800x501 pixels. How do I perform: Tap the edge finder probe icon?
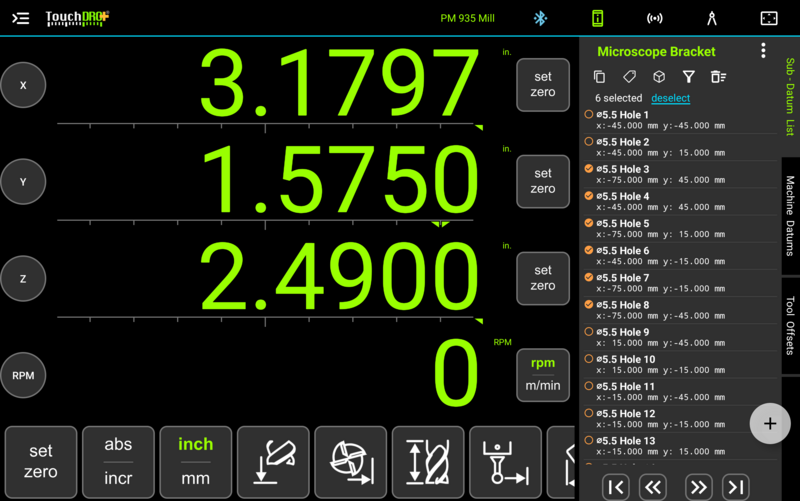point(505,462)
